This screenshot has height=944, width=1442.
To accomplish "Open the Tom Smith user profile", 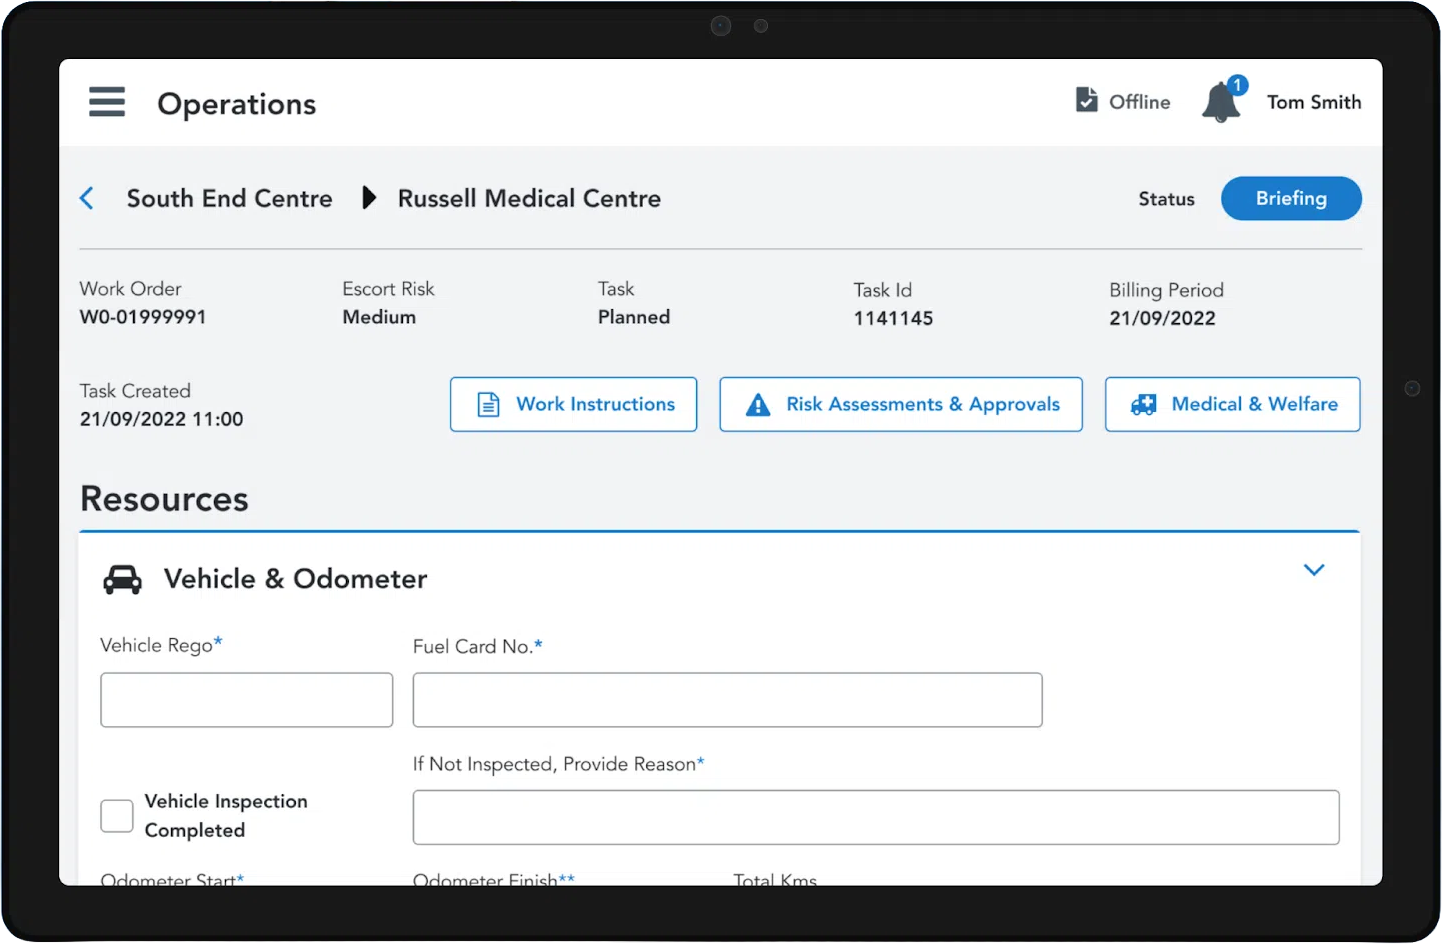I will pos(1314,102).
